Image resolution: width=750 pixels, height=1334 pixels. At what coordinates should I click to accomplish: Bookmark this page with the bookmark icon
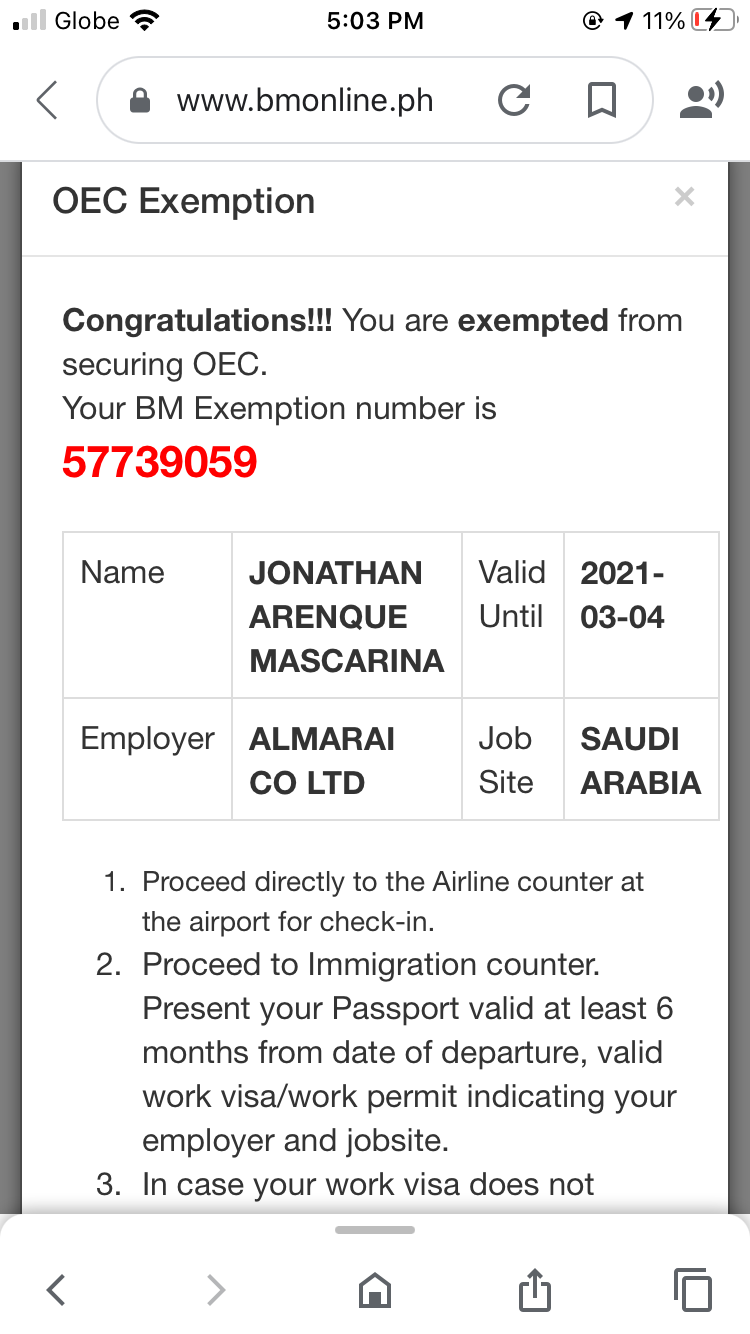[601, 101]
